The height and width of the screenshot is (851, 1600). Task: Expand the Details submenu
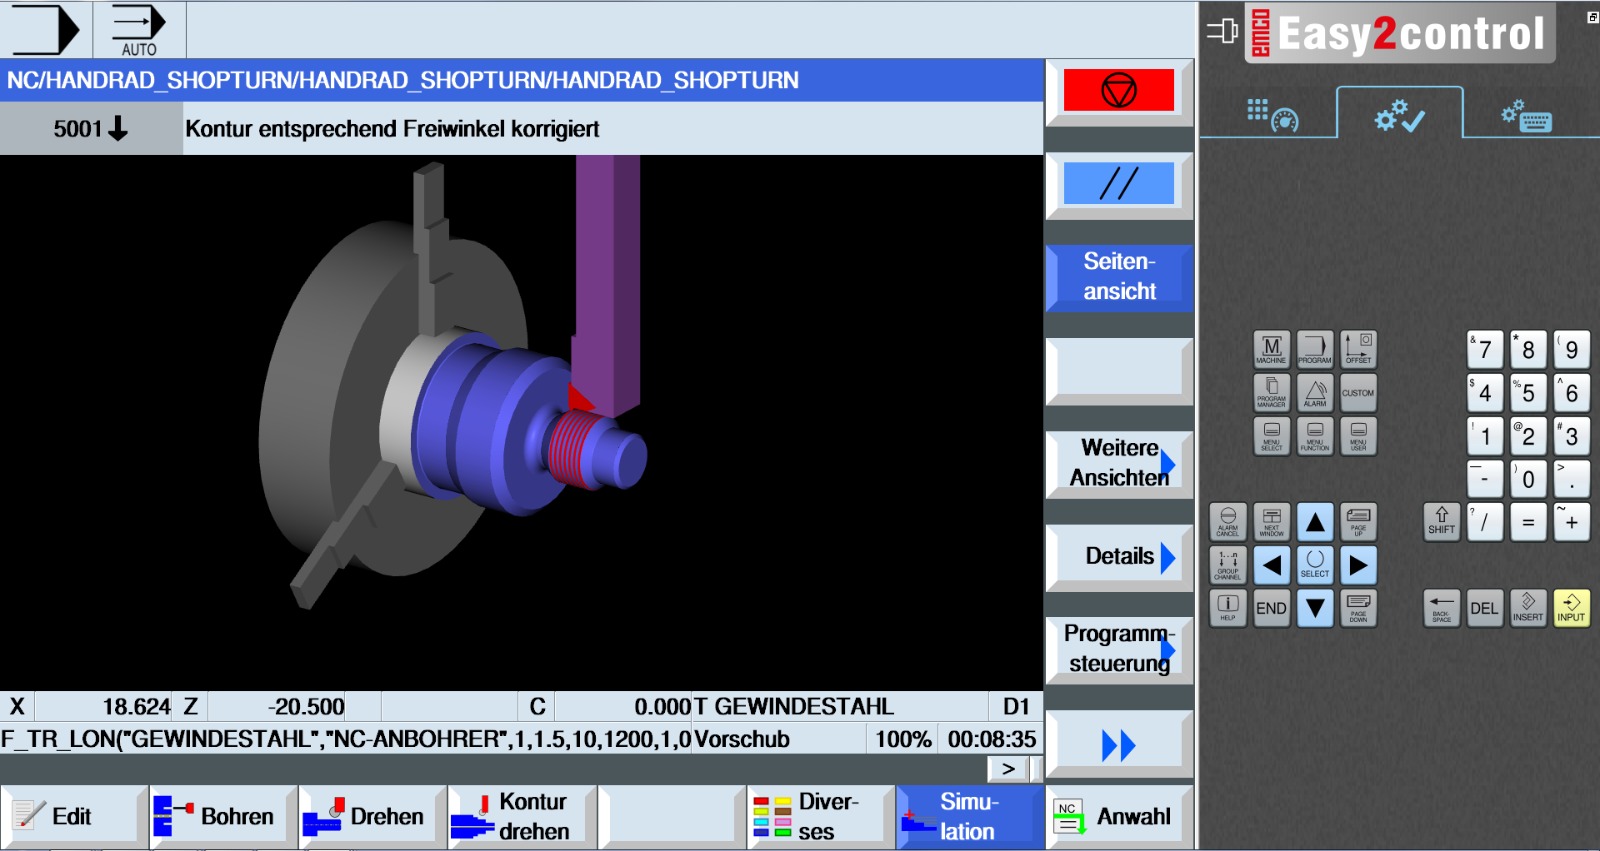click(x=1119, y=557)
